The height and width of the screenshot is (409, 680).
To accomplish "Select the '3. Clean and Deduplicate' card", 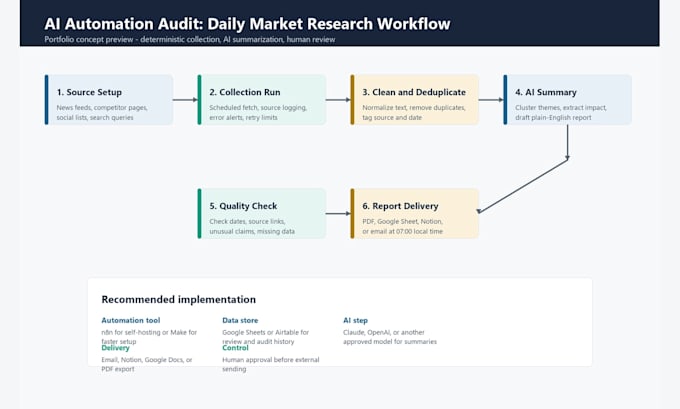I will coord(415,100).
